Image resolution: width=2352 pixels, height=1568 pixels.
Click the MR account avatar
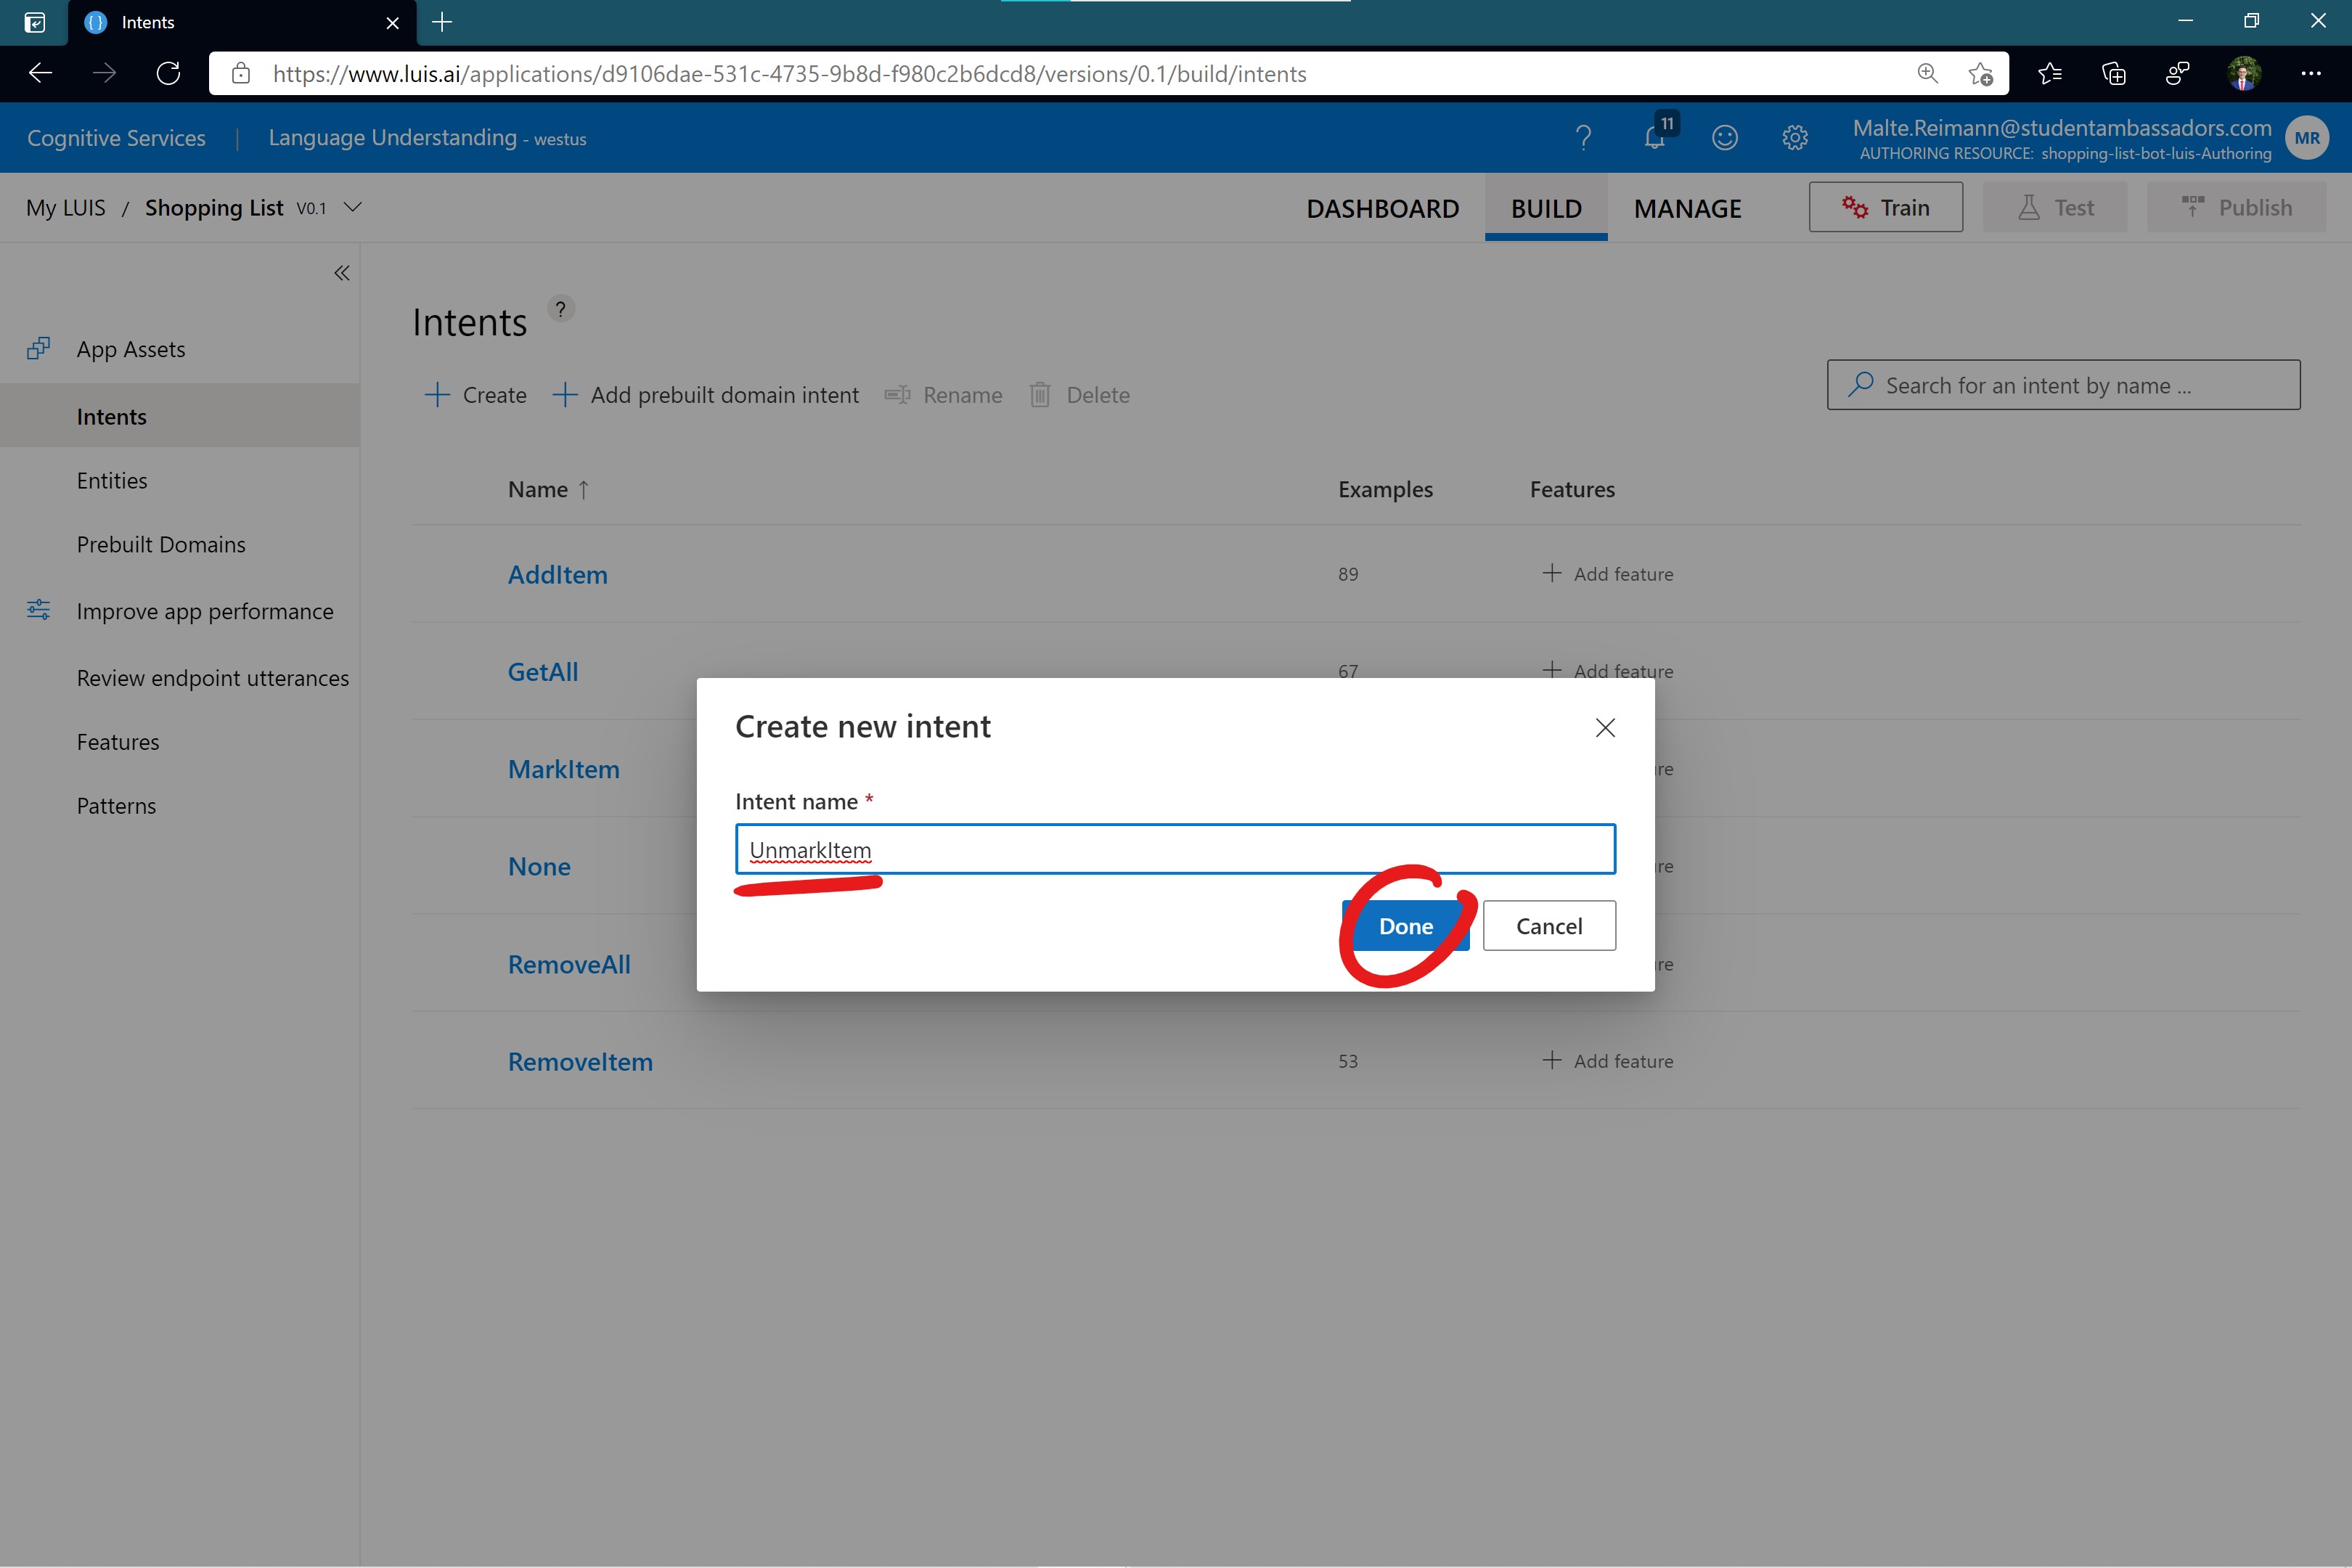click(x=2307, y=138)
